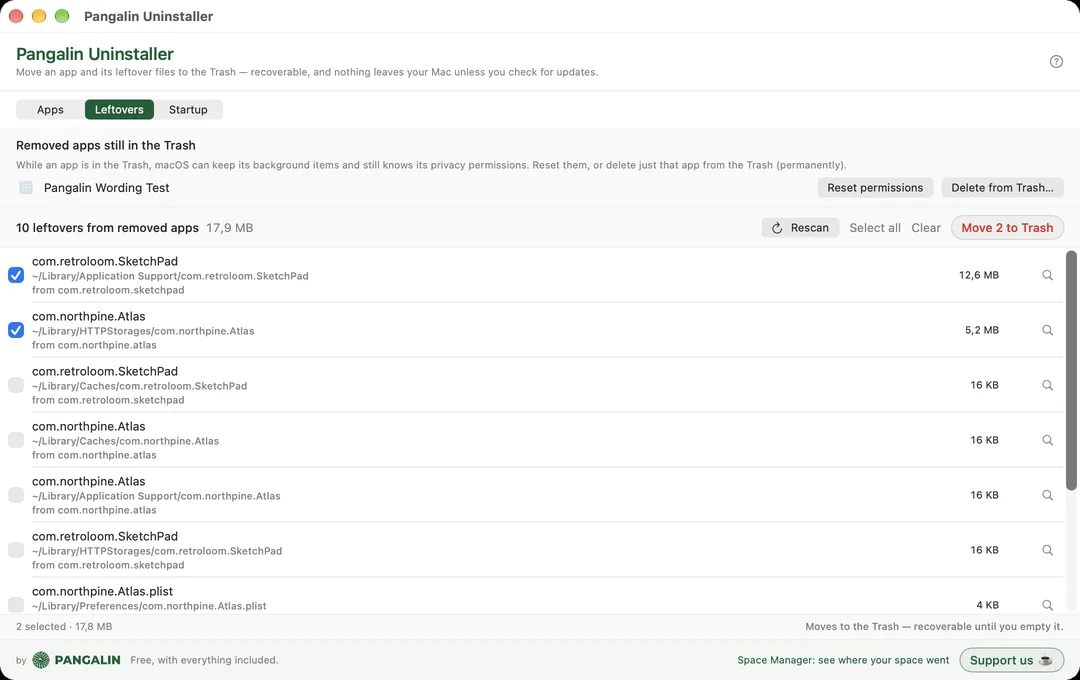Click Move 2 to Trash
The image size is (1080, 680).
tap(1007, 228)
